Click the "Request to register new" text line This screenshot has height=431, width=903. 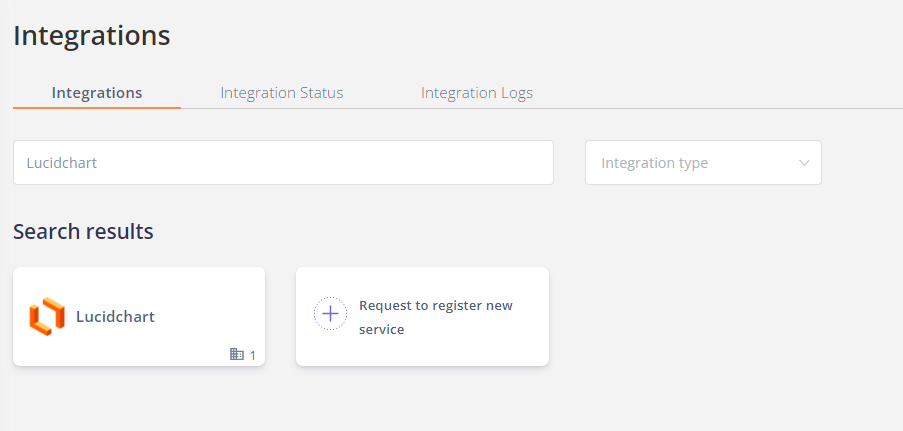[436, 305]
